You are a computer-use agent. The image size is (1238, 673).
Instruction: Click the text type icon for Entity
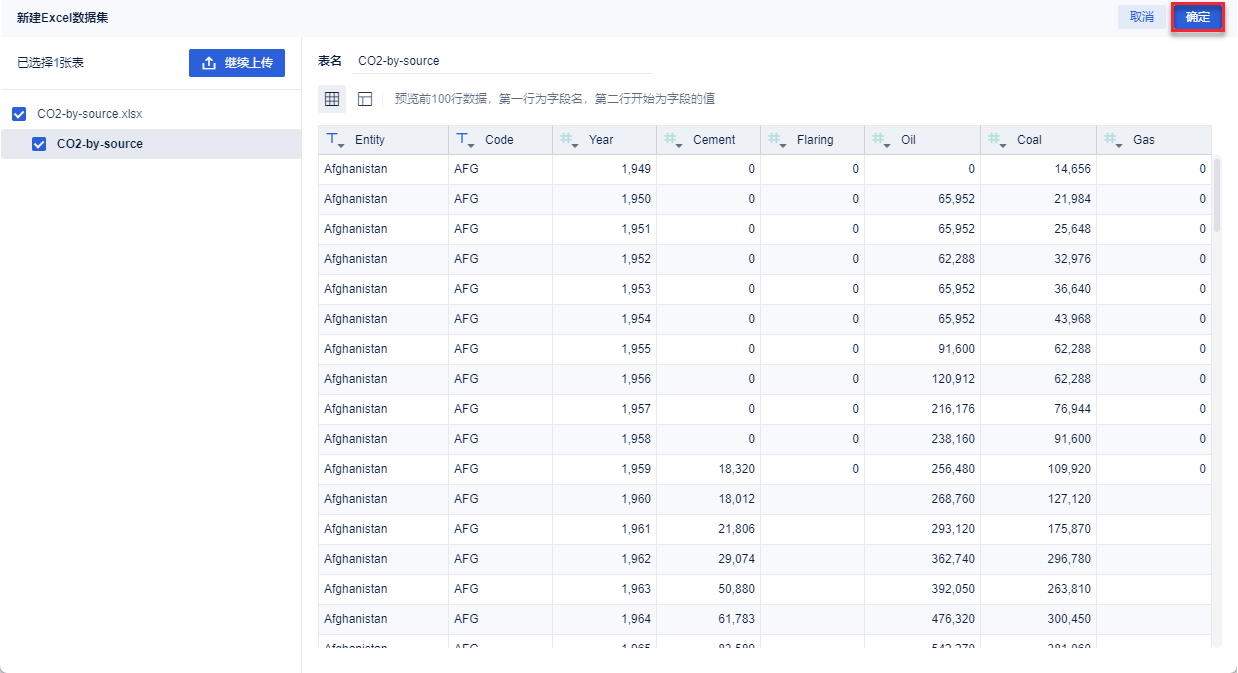336,140
